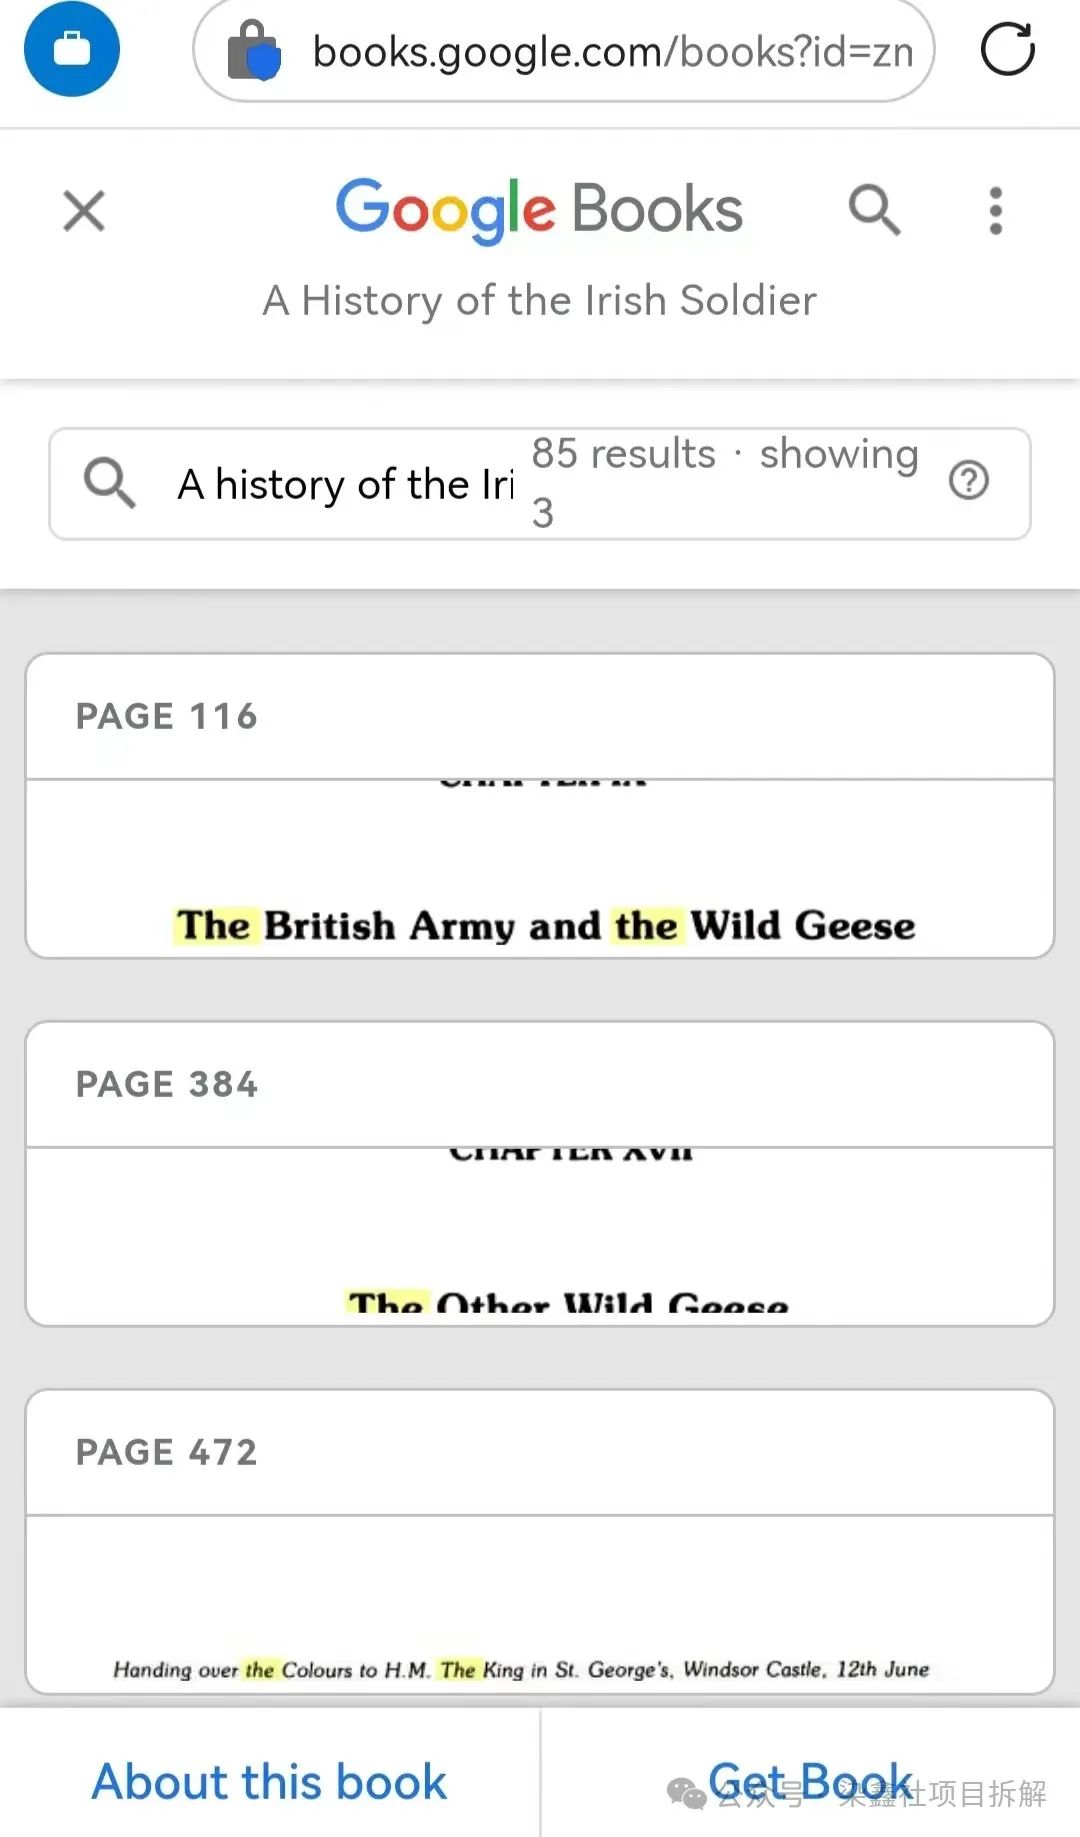The width and height of the screenshot is (1080, 1837).
Task: Open the Get Book tab
Action: (x=810, y=1782)
